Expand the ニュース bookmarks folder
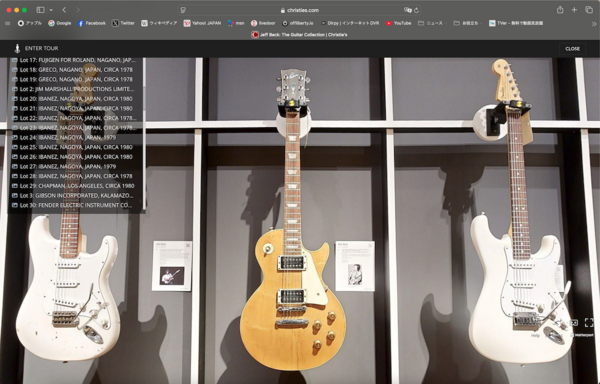 click(432, 23)
